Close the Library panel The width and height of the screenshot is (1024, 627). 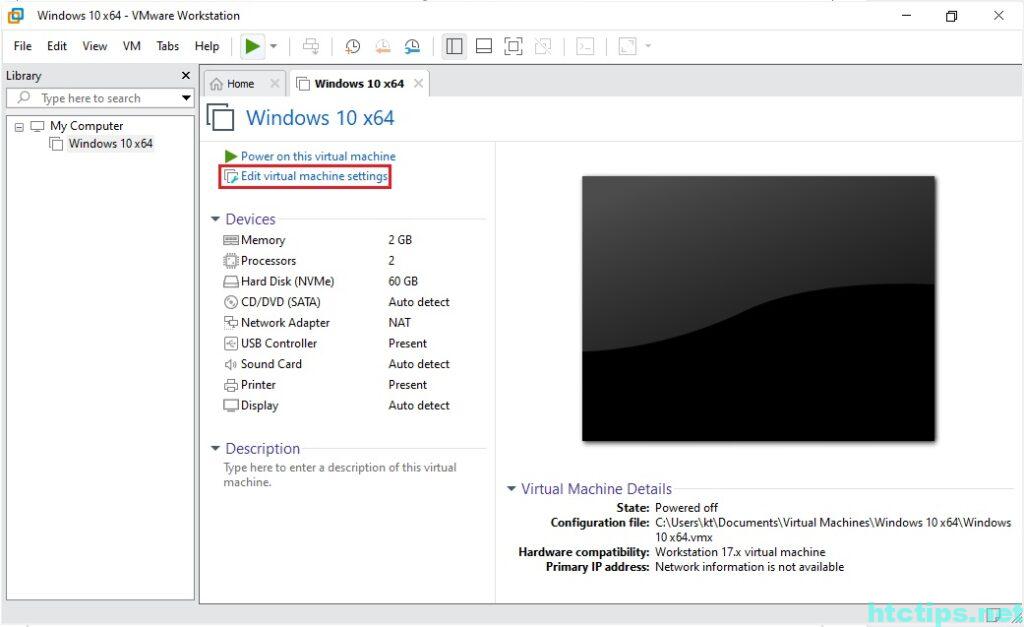pos(185,76)
